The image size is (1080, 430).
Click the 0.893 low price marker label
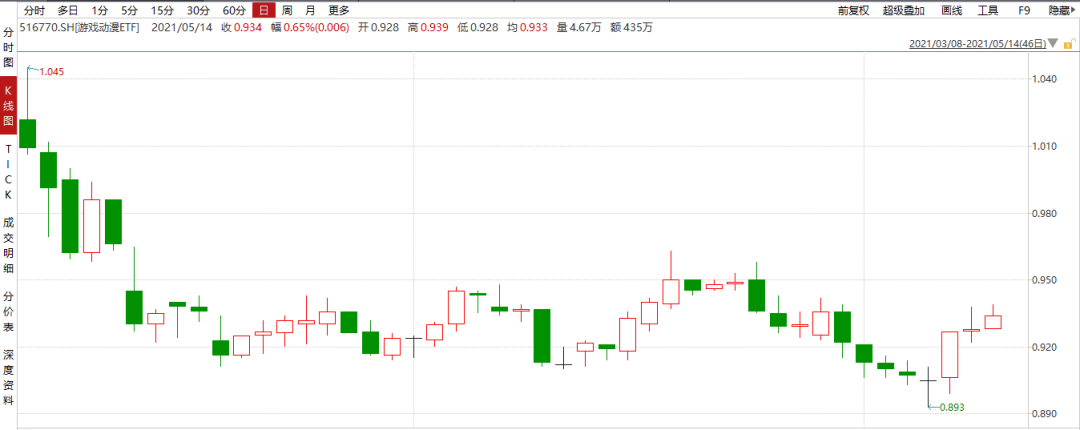(952, 407)
